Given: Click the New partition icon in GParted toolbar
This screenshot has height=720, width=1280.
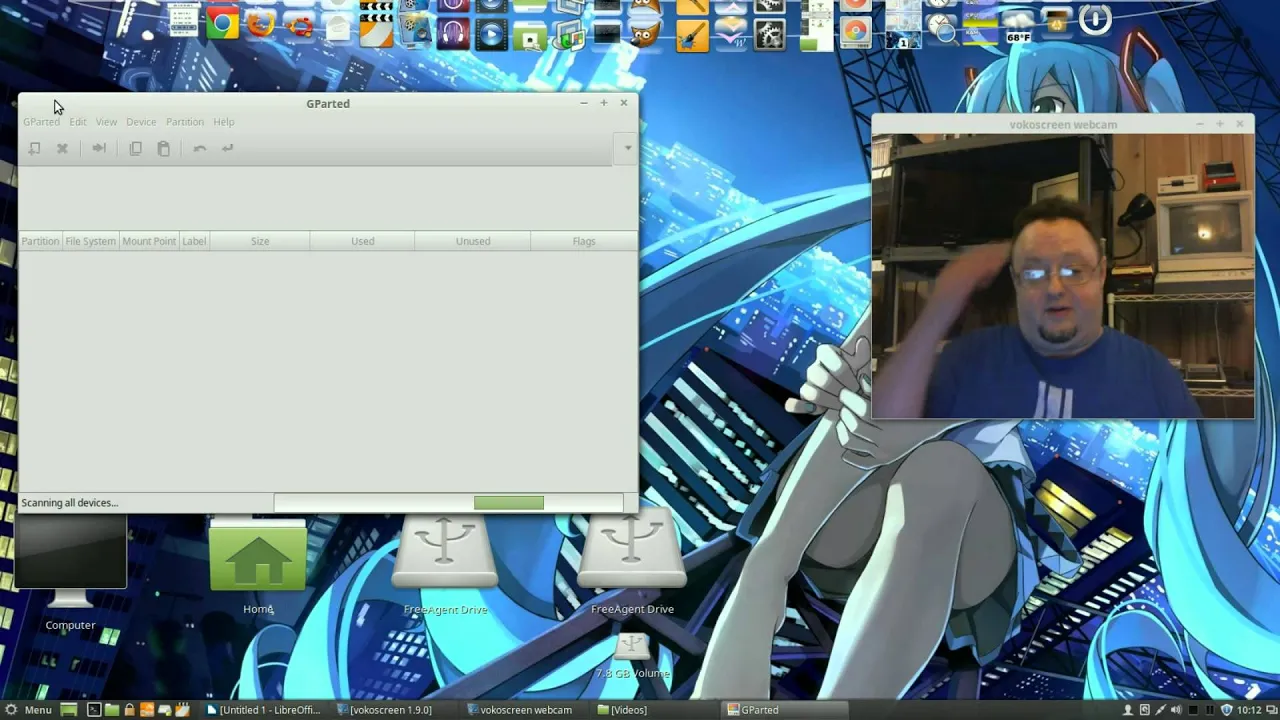Looking at the screenshot, I should (35, 148).
